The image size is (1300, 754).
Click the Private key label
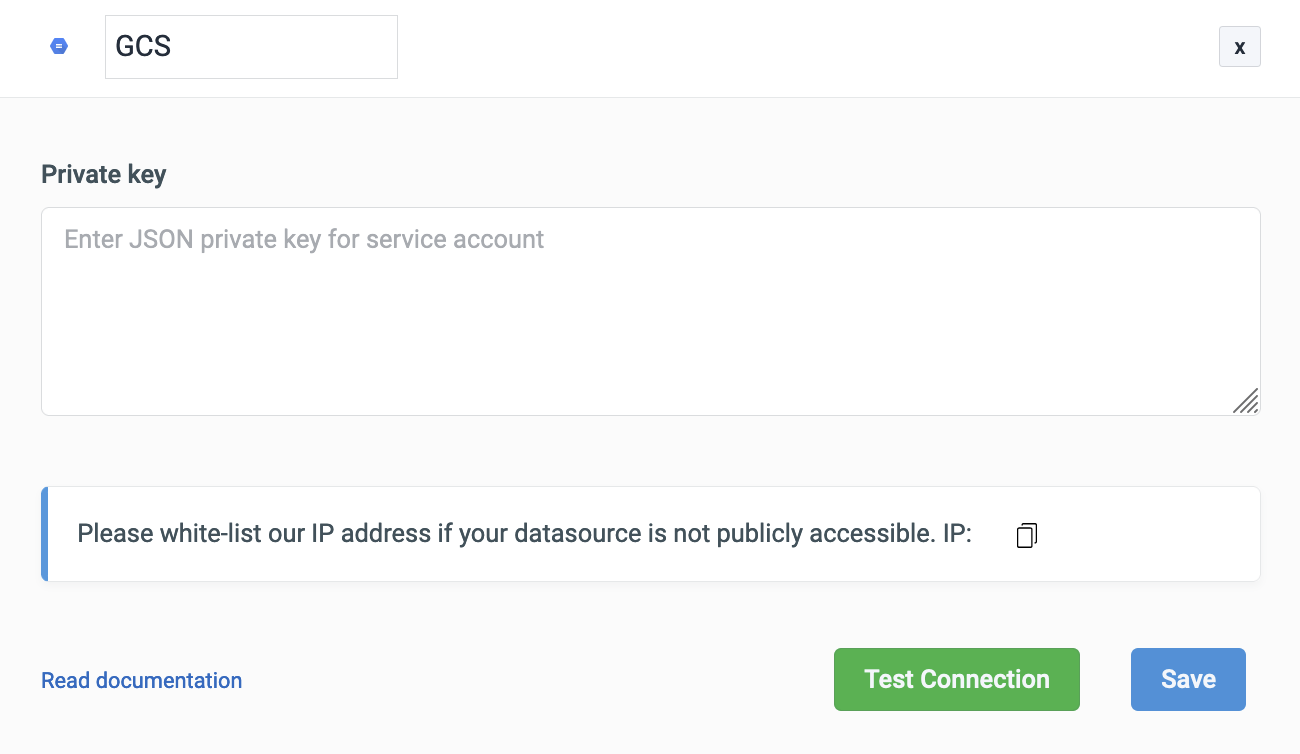tap(104, 174)
